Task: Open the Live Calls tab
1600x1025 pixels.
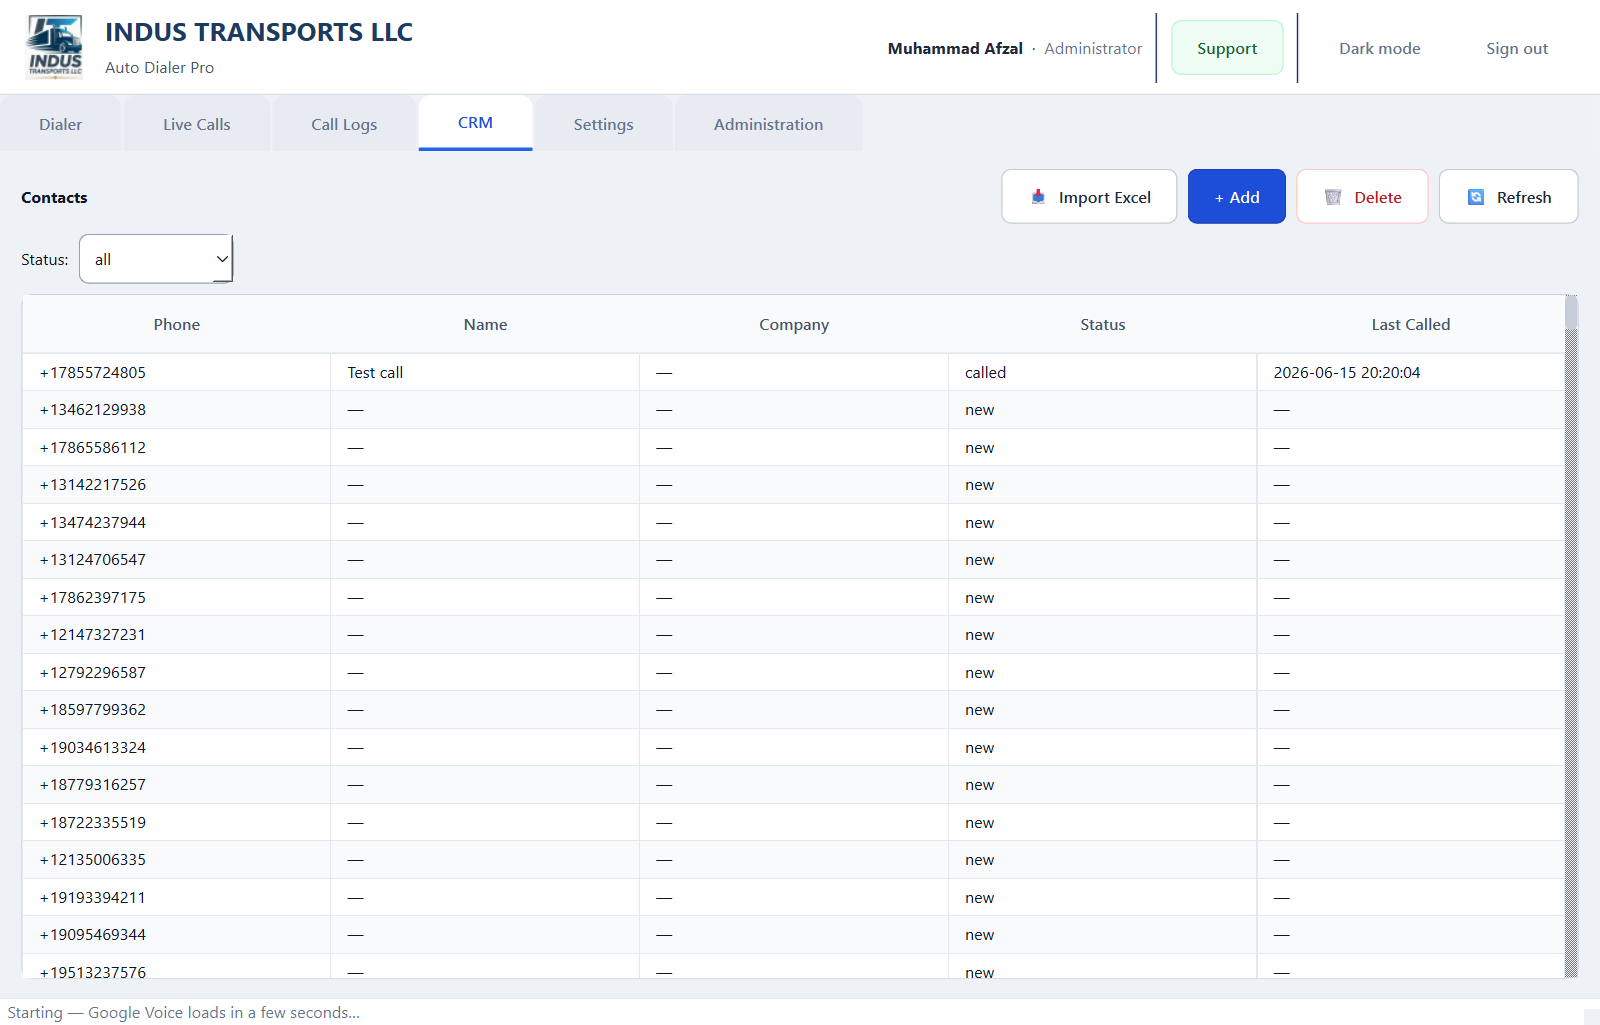Action: pyautogui.click(x=197, y=124)
